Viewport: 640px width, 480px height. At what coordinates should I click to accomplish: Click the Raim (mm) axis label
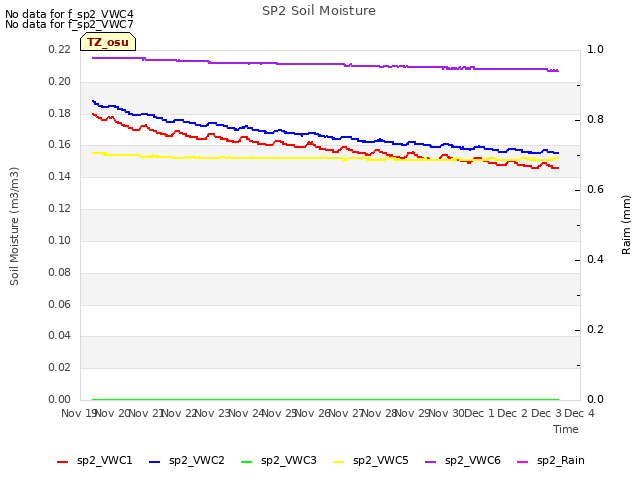pyautogui.click(x=626, y=225)
